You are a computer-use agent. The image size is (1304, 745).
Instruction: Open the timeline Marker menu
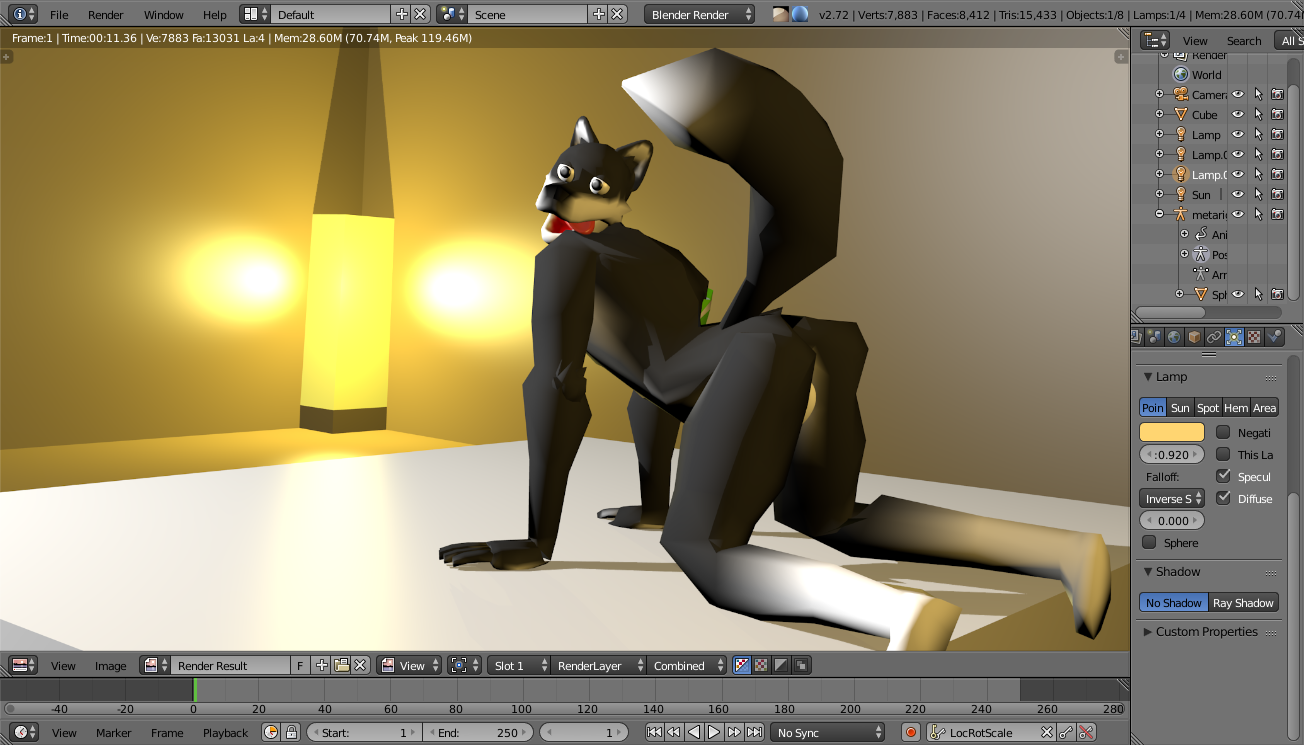[113, 733]
